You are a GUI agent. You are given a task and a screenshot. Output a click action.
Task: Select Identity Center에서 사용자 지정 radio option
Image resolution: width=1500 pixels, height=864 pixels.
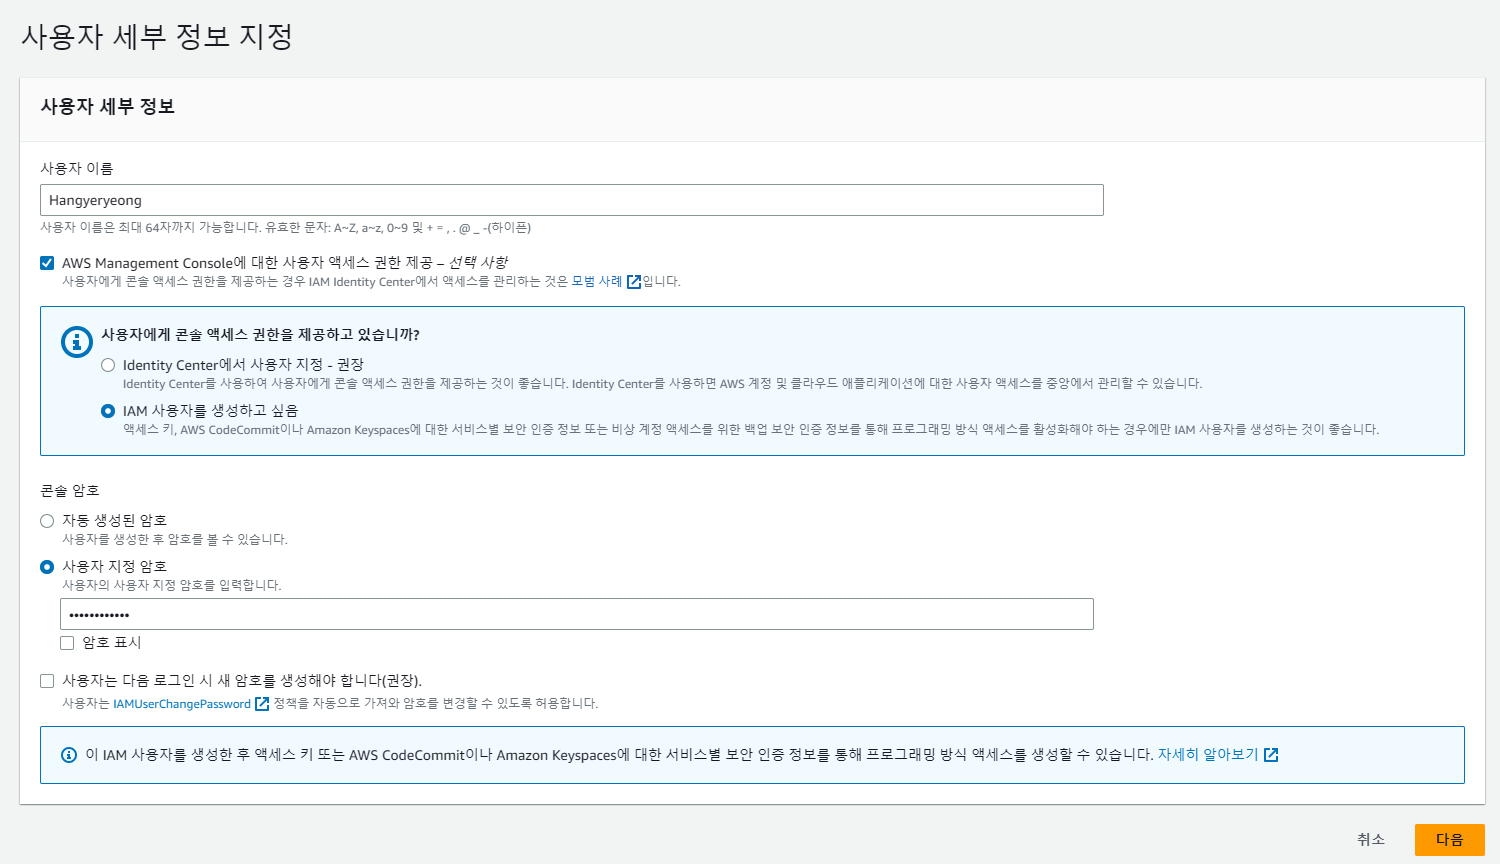click(108, 365)
